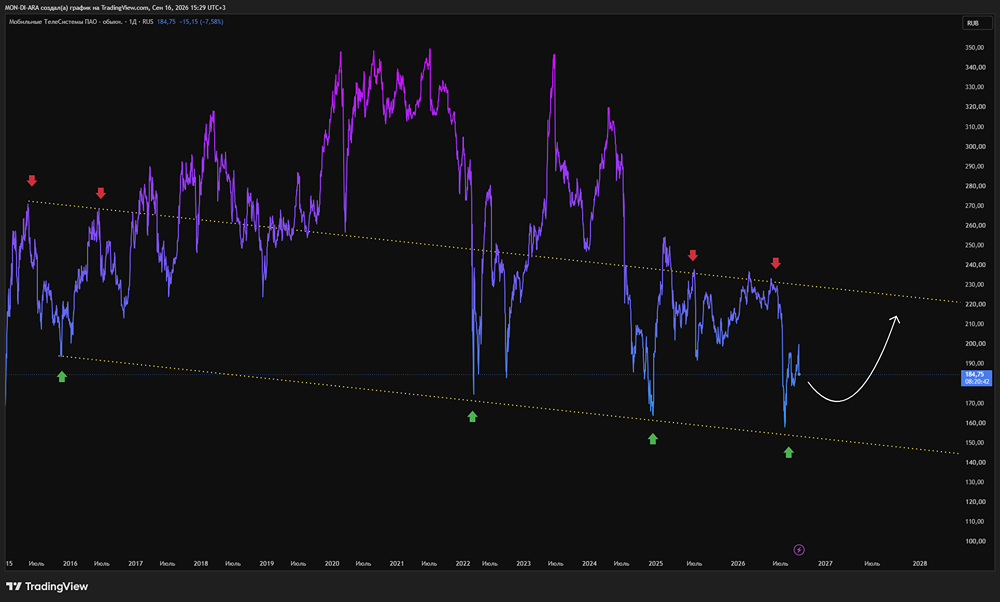Click the TradingView logo at bottom

(x=47, y=587)
